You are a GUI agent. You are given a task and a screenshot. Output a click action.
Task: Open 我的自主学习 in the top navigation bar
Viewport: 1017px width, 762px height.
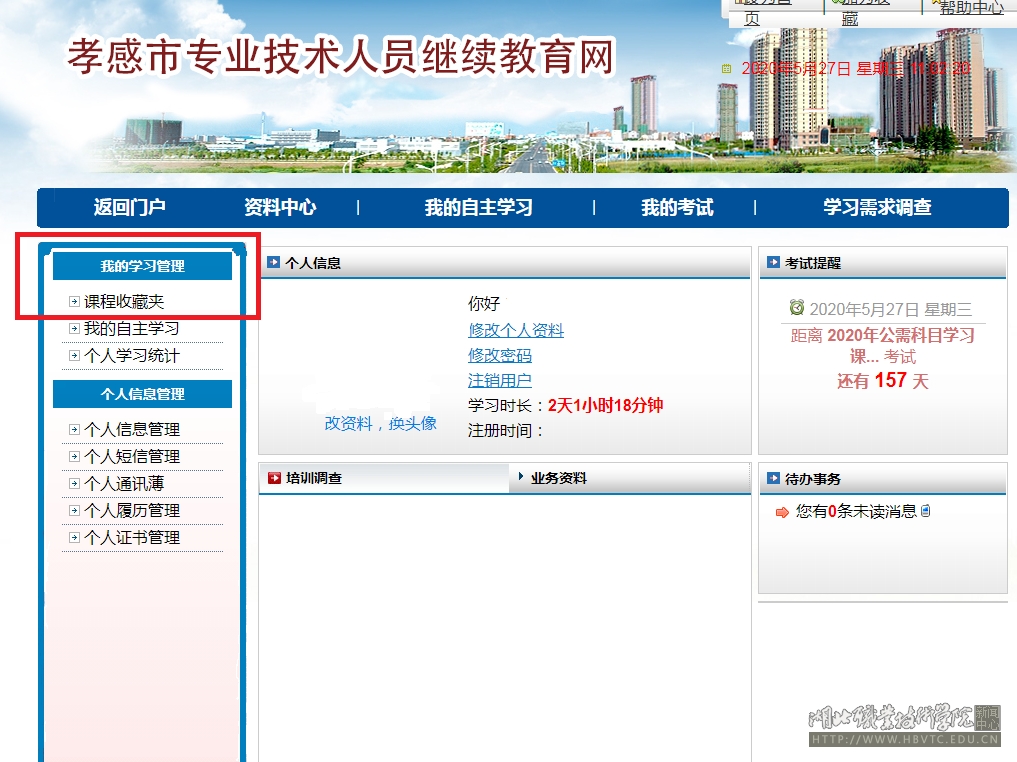coord(478,208)
